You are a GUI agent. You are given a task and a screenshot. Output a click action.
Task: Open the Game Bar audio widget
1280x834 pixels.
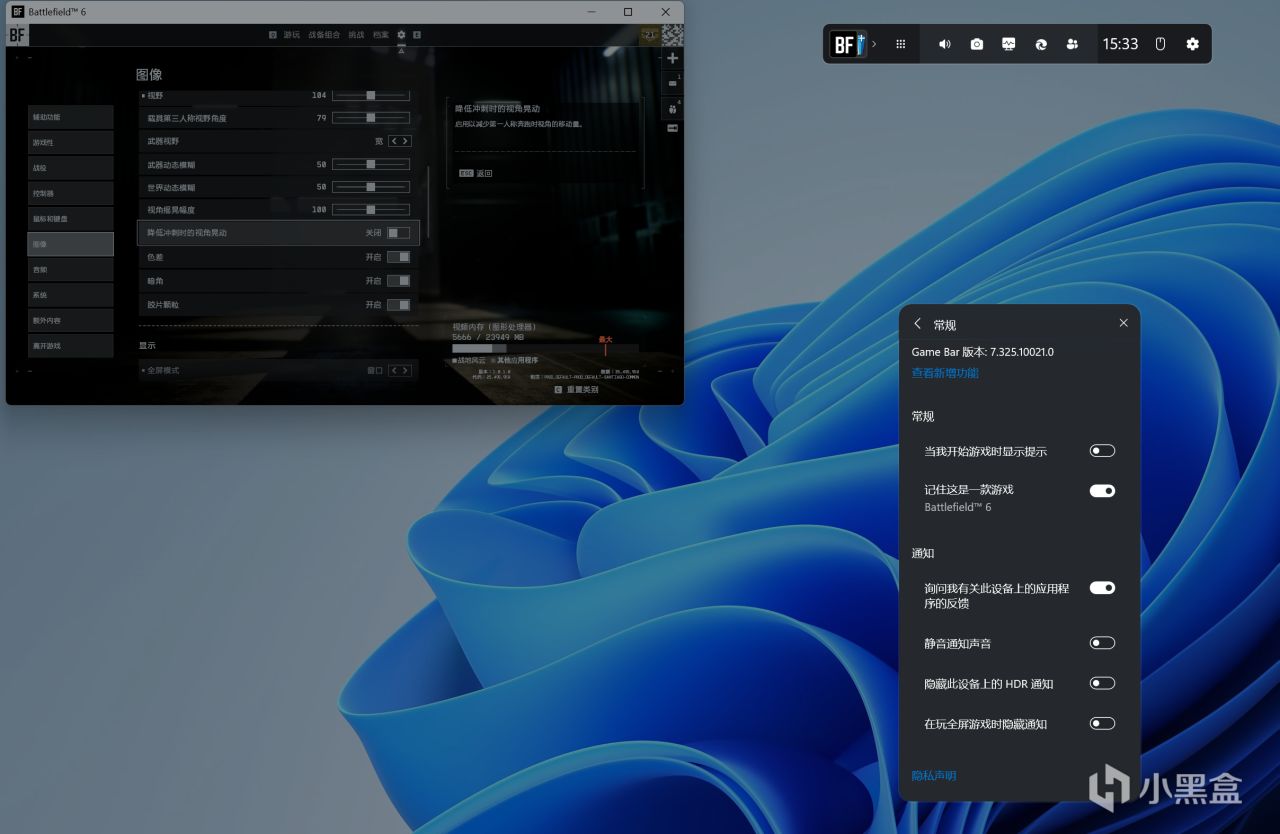pos(945,44)
